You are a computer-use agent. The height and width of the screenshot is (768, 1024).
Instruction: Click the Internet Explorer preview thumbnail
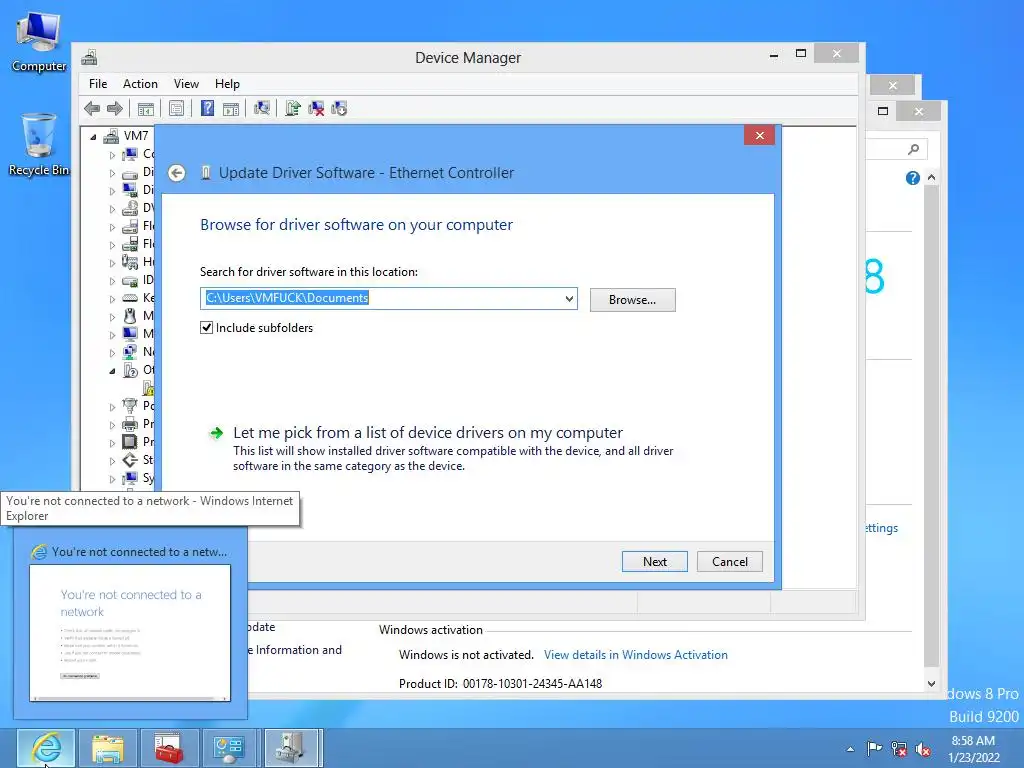(130, 633)
